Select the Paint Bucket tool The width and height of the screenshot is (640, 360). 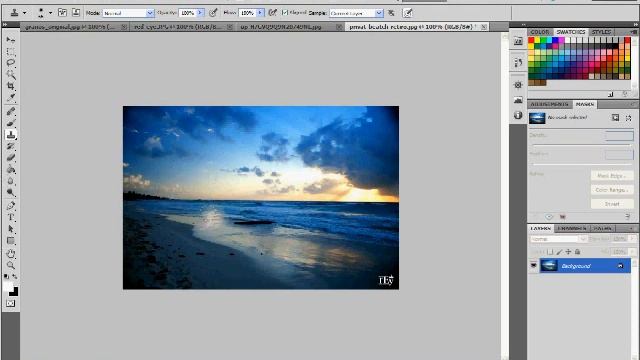pos(11,169)
